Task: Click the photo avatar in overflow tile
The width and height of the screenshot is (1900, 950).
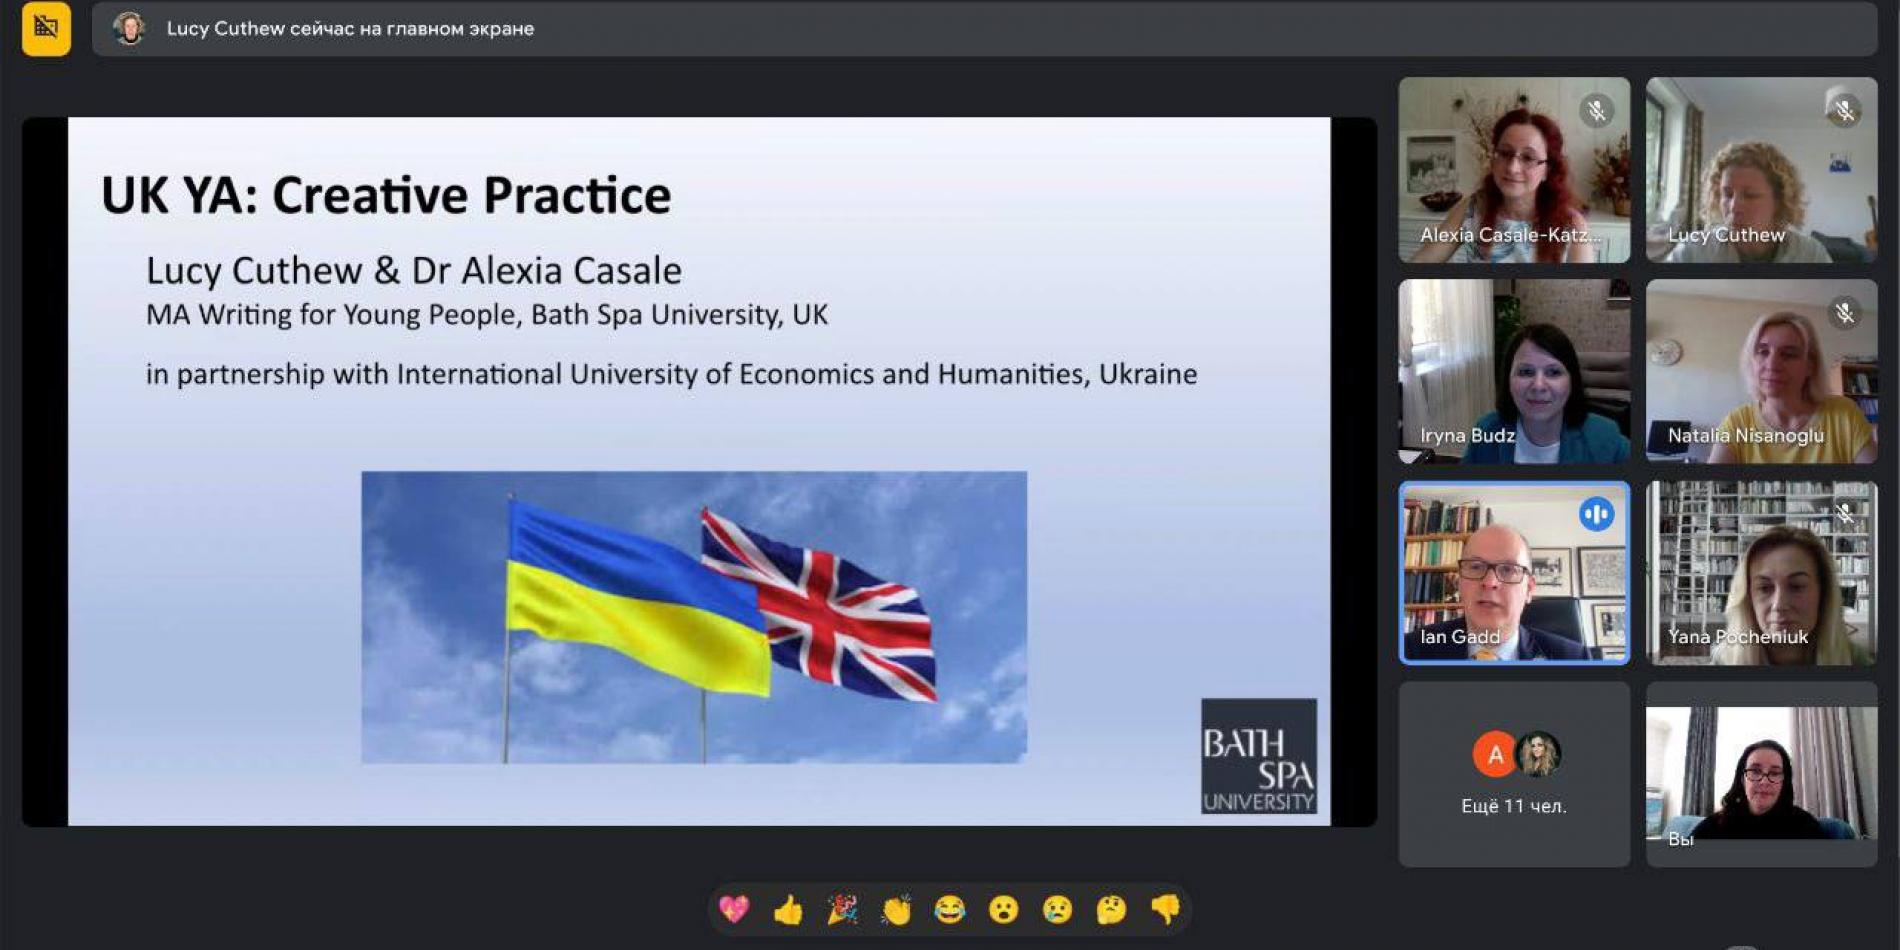Action: pyautogui.click(x=1539, y=755)
